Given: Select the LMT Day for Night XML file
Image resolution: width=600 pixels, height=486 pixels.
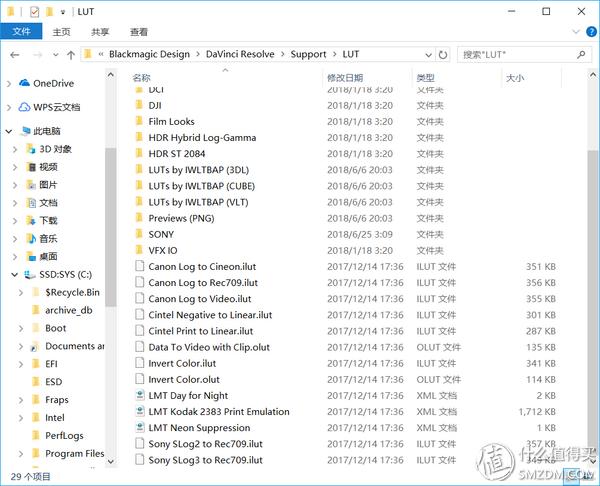Looking at the screenshot, I should coord(188,395).
